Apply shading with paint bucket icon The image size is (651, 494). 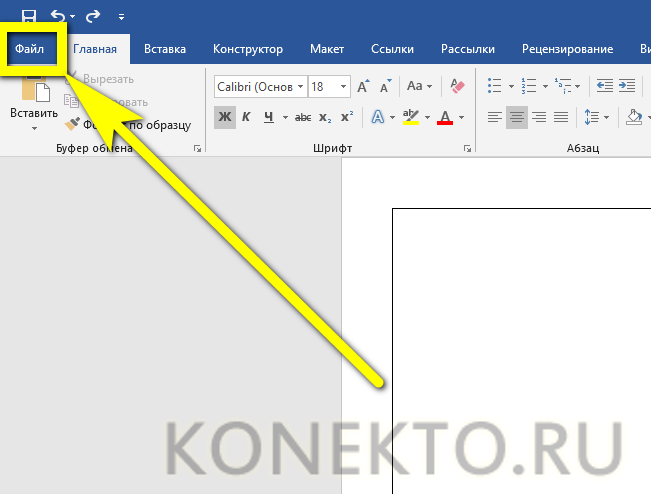coord(634,117)
